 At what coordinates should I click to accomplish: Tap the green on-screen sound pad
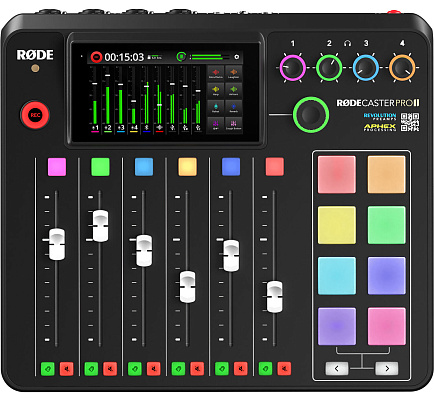coord(233,90)
